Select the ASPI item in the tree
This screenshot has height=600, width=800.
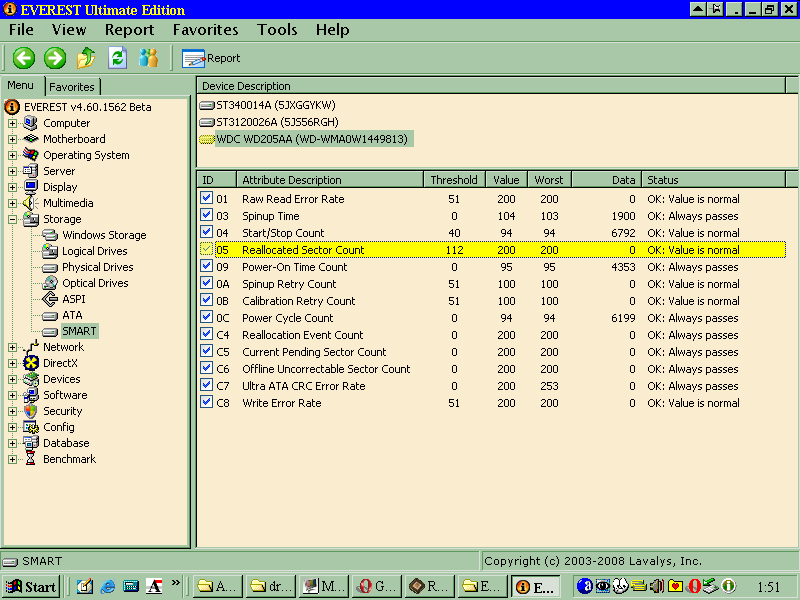tap(74, 299)
